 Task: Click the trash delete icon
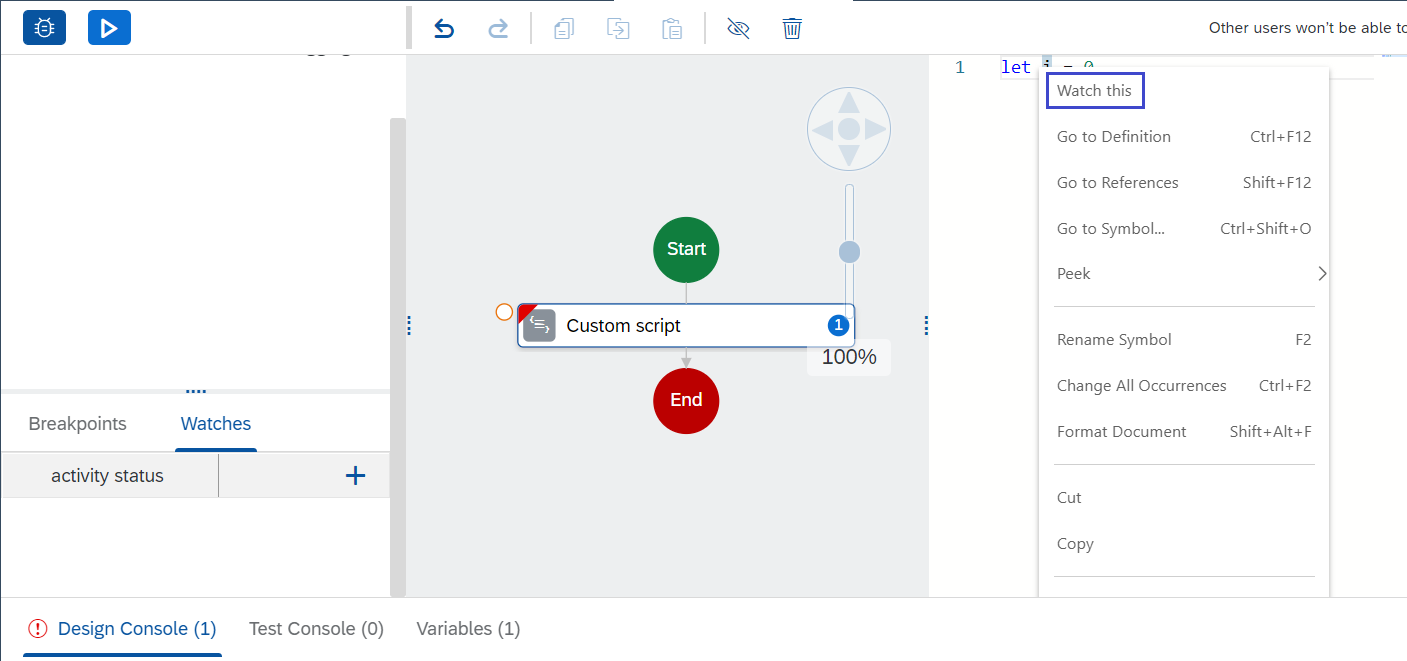(x=792, y=28)
